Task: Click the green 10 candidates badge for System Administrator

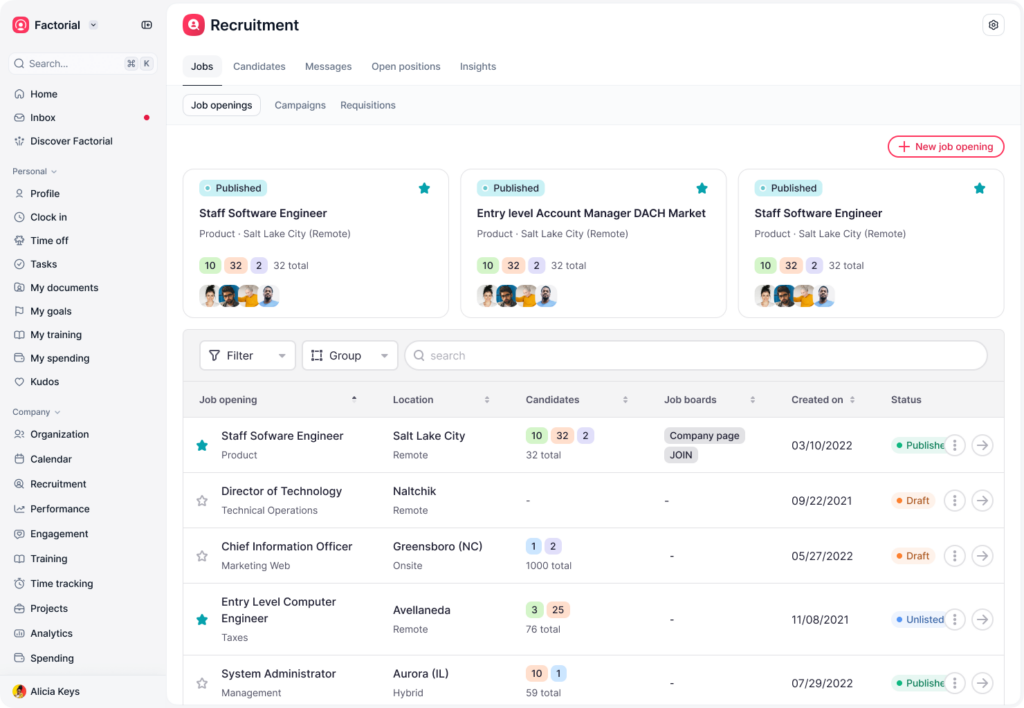Action: [537, 674]
